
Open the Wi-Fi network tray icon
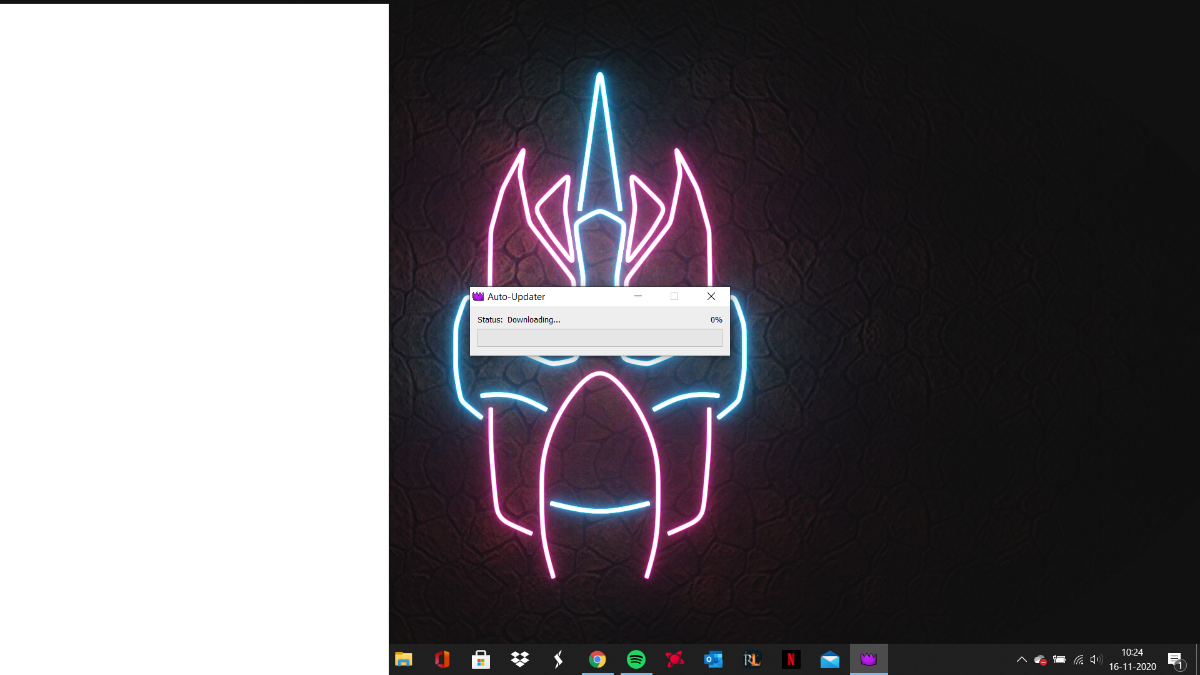[x=1078, y=660]
